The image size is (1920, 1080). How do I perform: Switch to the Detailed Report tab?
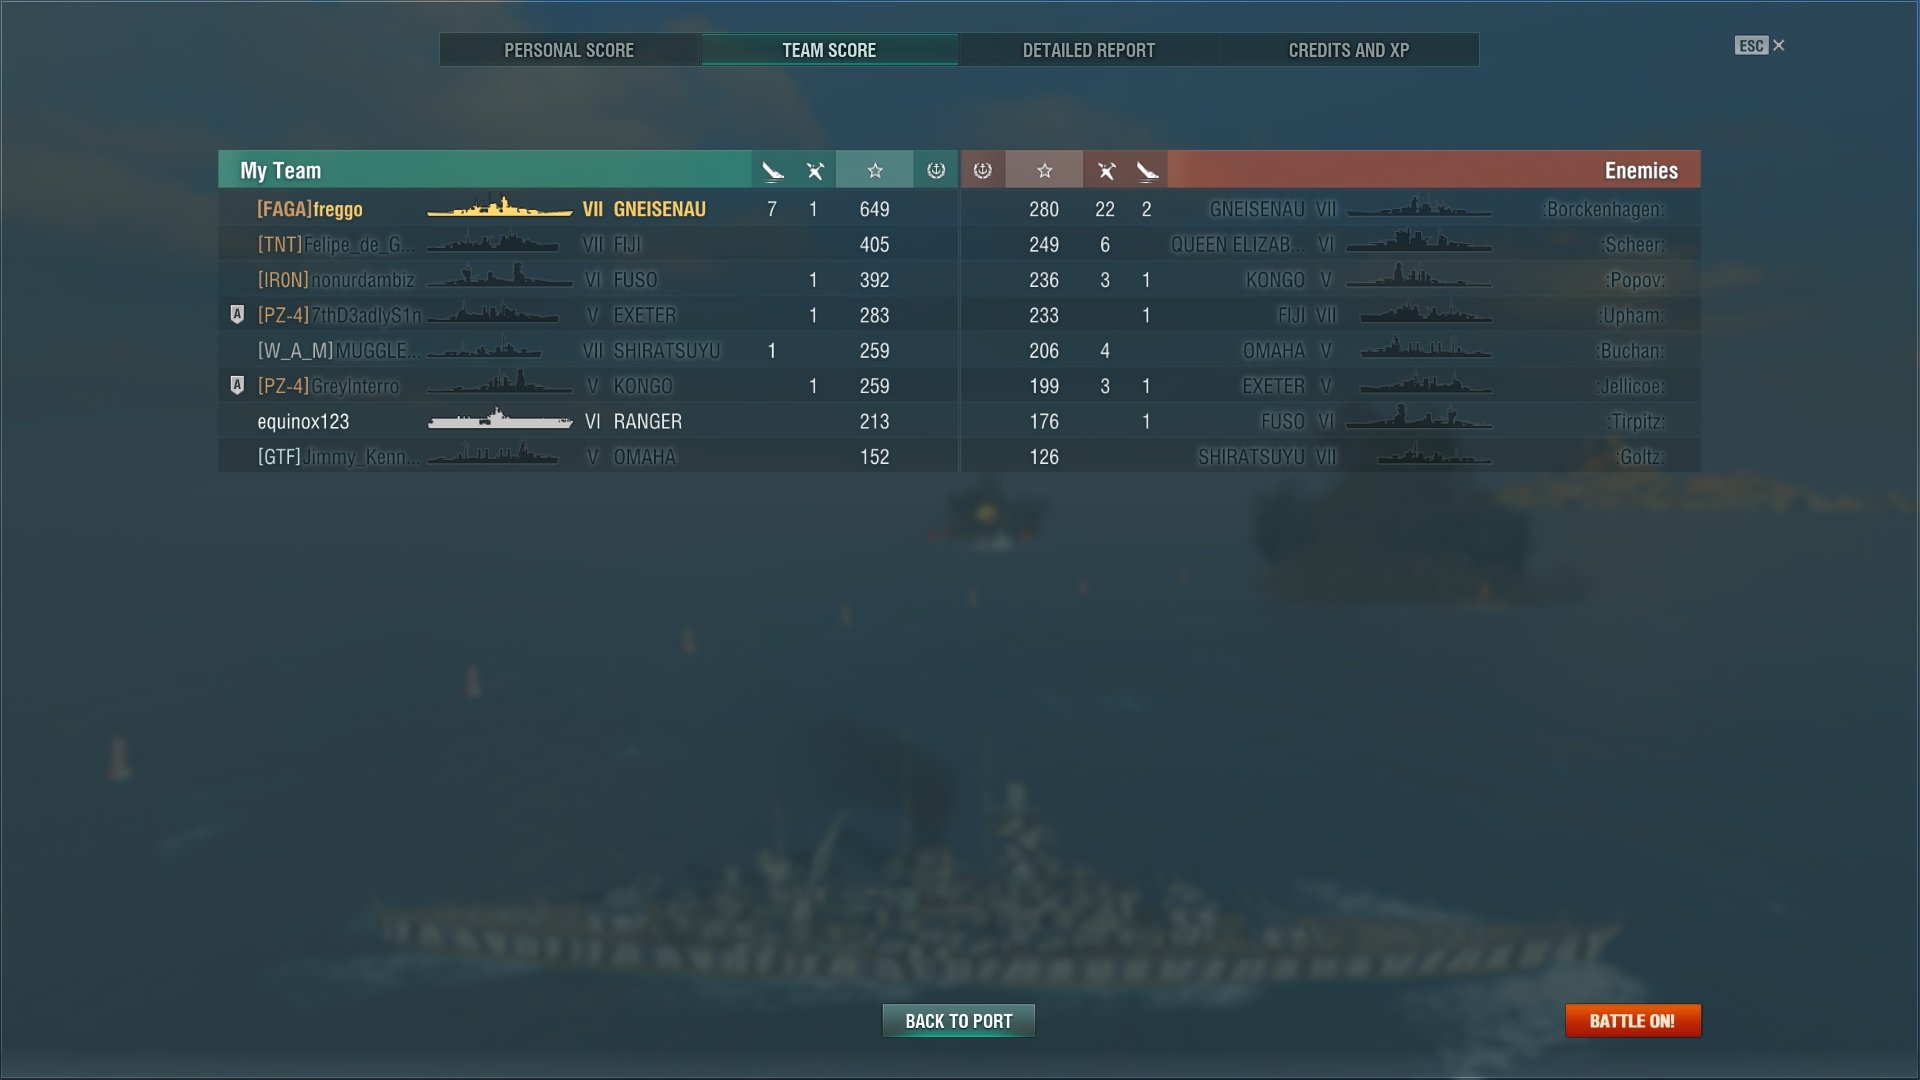[x=1089, y=50]
